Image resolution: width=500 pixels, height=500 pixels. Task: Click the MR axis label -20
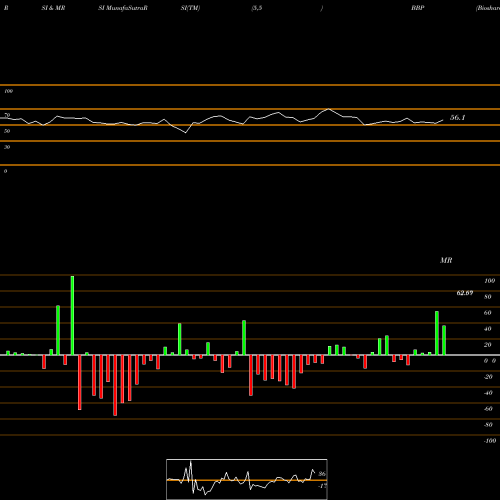click(488, 377)
